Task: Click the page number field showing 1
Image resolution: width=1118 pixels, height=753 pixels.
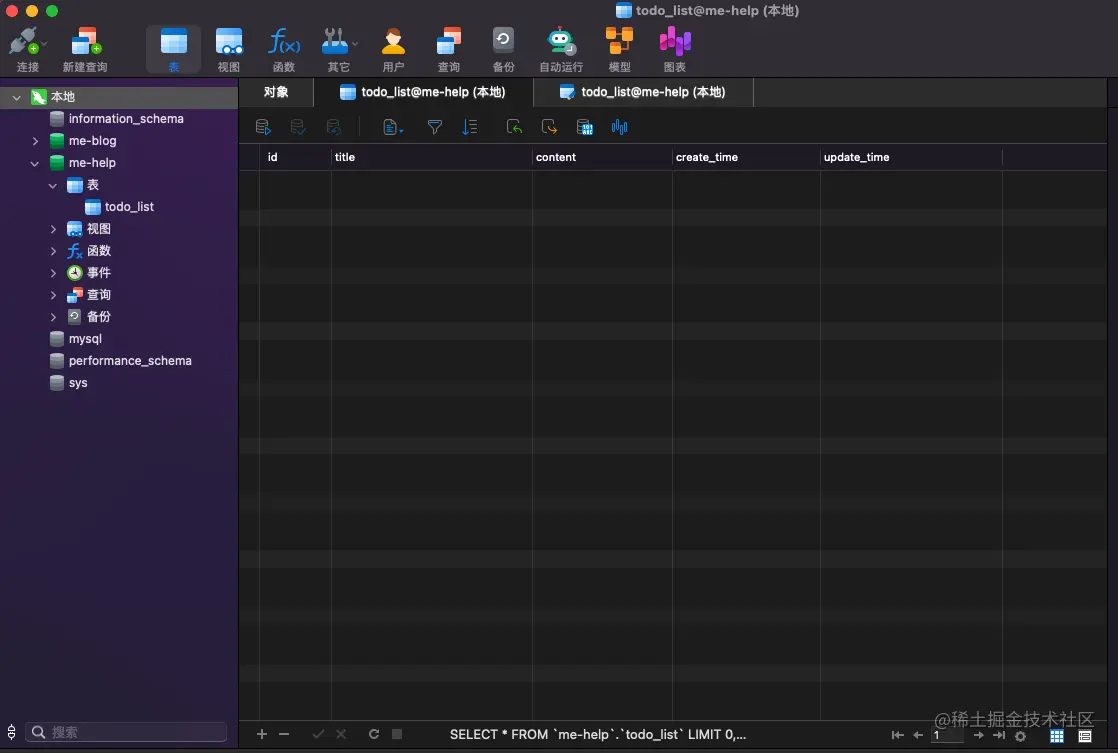Action: coord(948,735)
